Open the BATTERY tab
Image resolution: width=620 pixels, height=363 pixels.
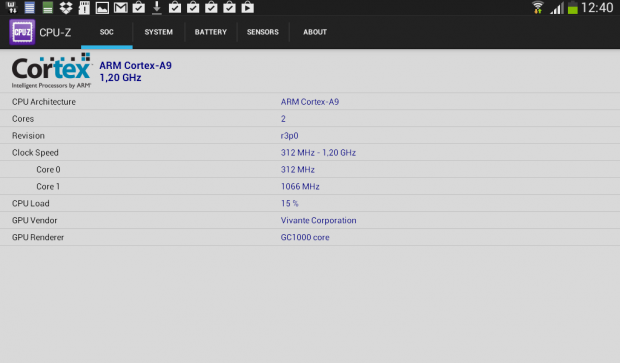(x=211, y=32)
